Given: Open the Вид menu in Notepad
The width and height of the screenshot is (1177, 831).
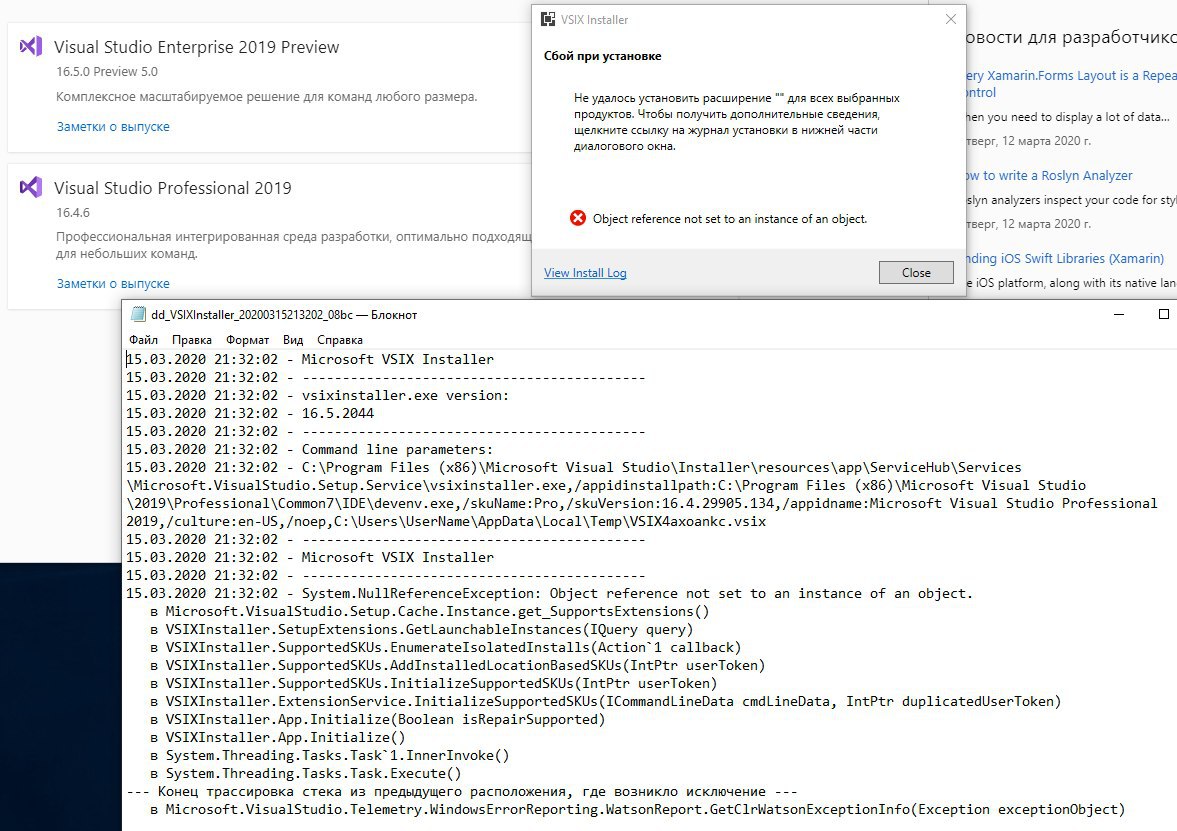Looking at the screenshot, I should 293,339.
